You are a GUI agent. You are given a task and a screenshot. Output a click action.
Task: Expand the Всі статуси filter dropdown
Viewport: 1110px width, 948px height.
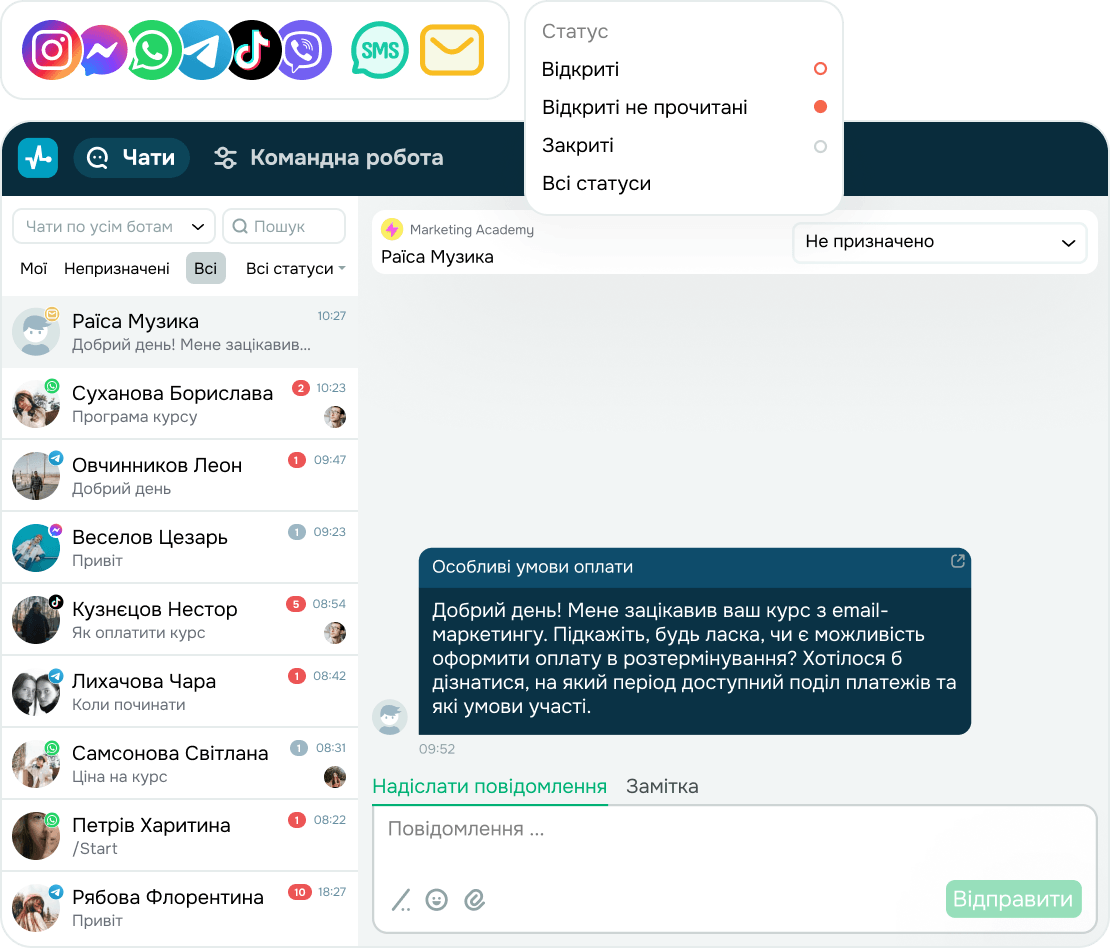coord(295,268)
